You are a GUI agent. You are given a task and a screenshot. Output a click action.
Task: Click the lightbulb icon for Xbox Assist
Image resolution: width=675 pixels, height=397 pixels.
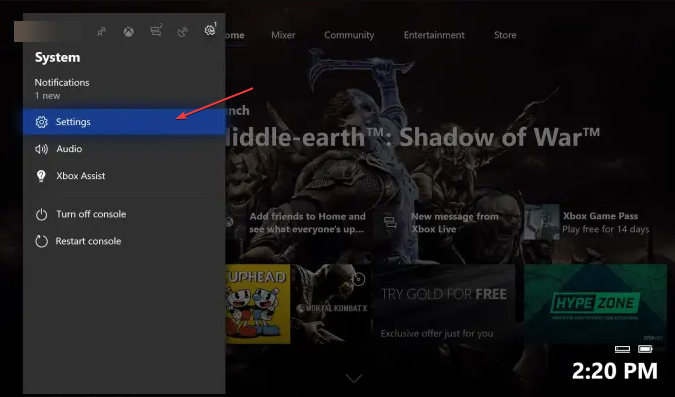pyautogui.click(x=41, y=176)
